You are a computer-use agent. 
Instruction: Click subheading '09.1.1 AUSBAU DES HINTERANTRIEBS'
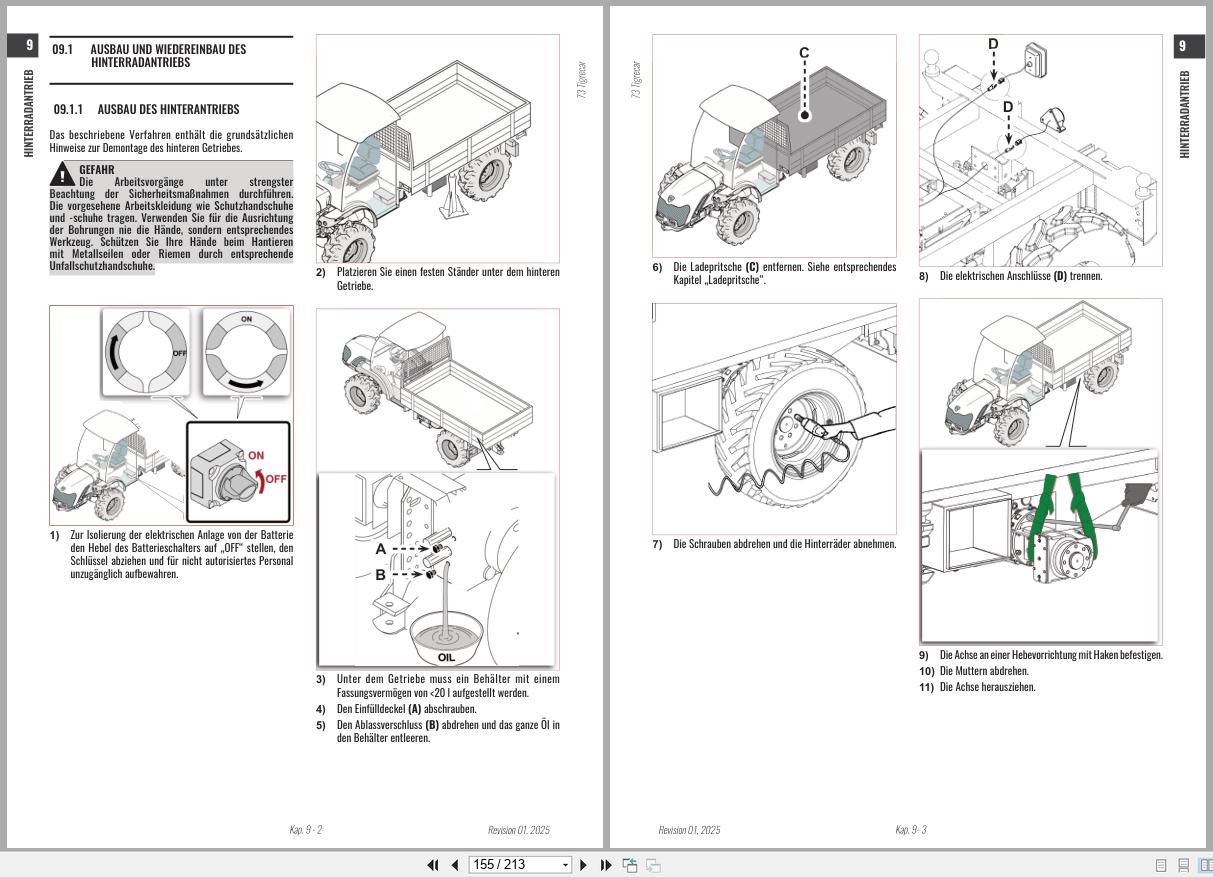click(x=146, y=109)
